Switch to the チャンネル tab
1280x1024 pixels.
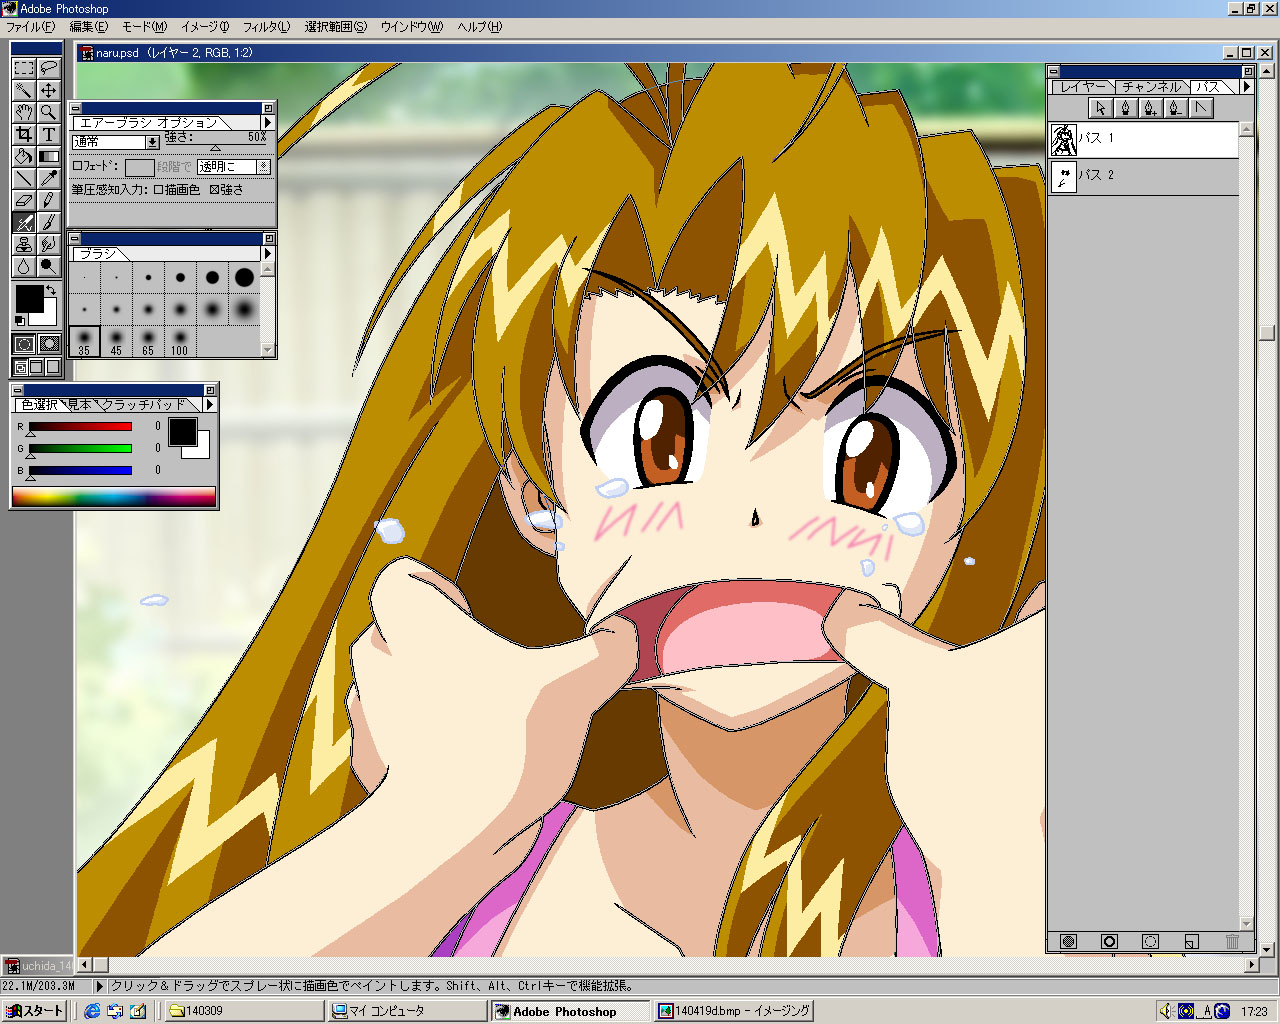point(1151,87)
